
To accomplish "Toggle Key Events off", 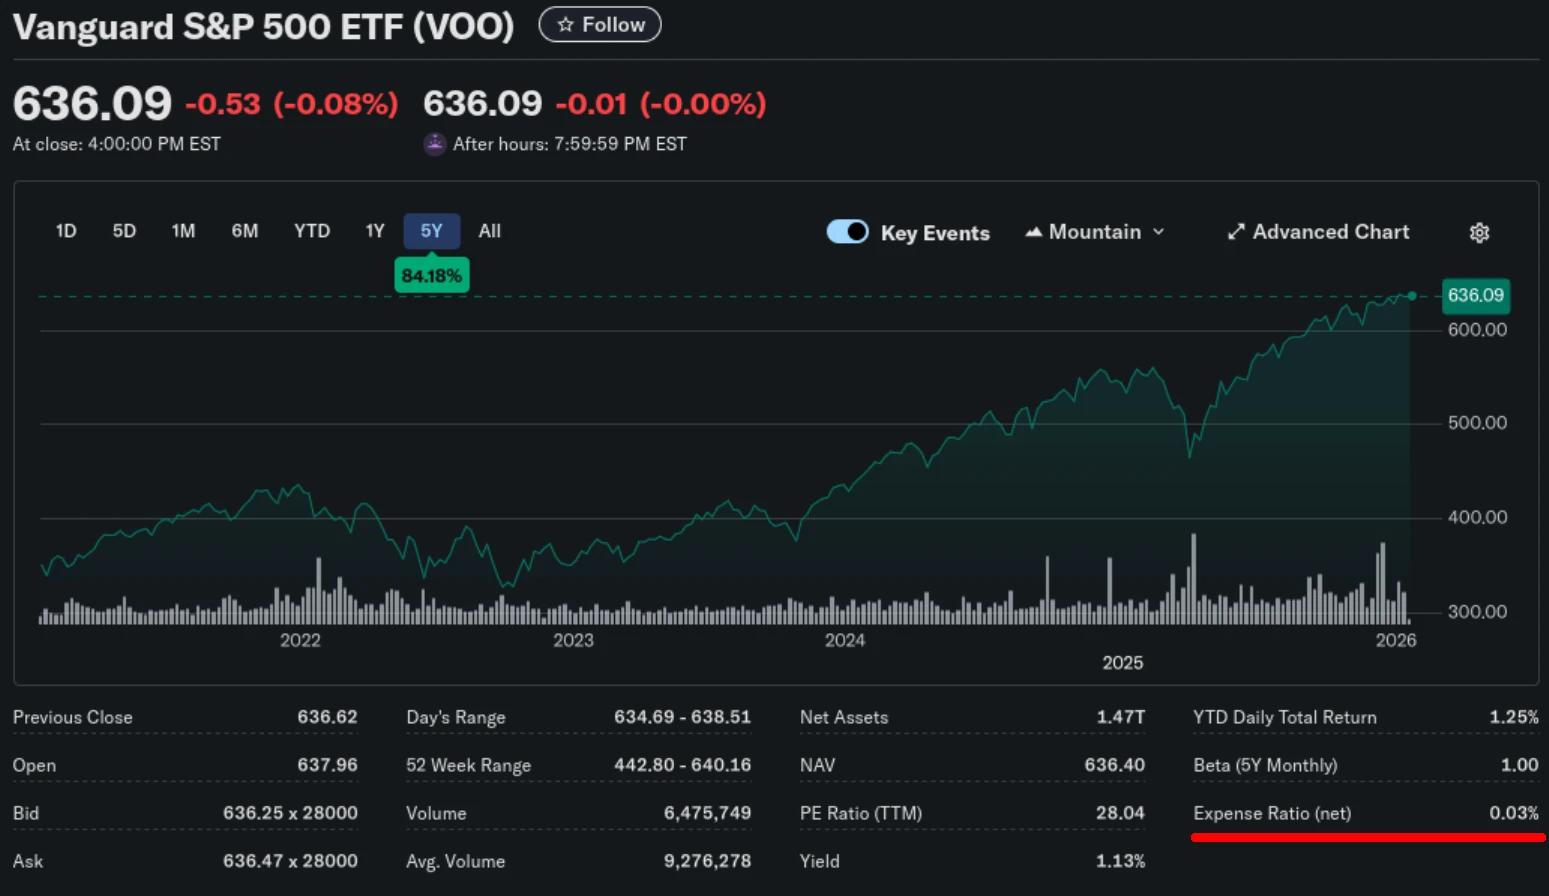I will tap(847, 231).
